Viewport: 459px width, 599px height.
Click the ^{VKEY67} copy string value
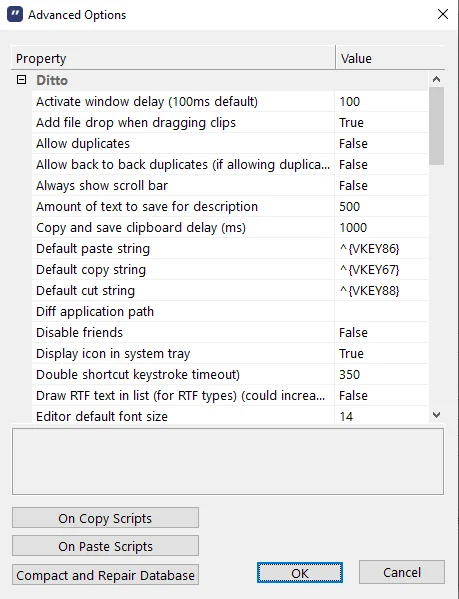tap(381, 270)
